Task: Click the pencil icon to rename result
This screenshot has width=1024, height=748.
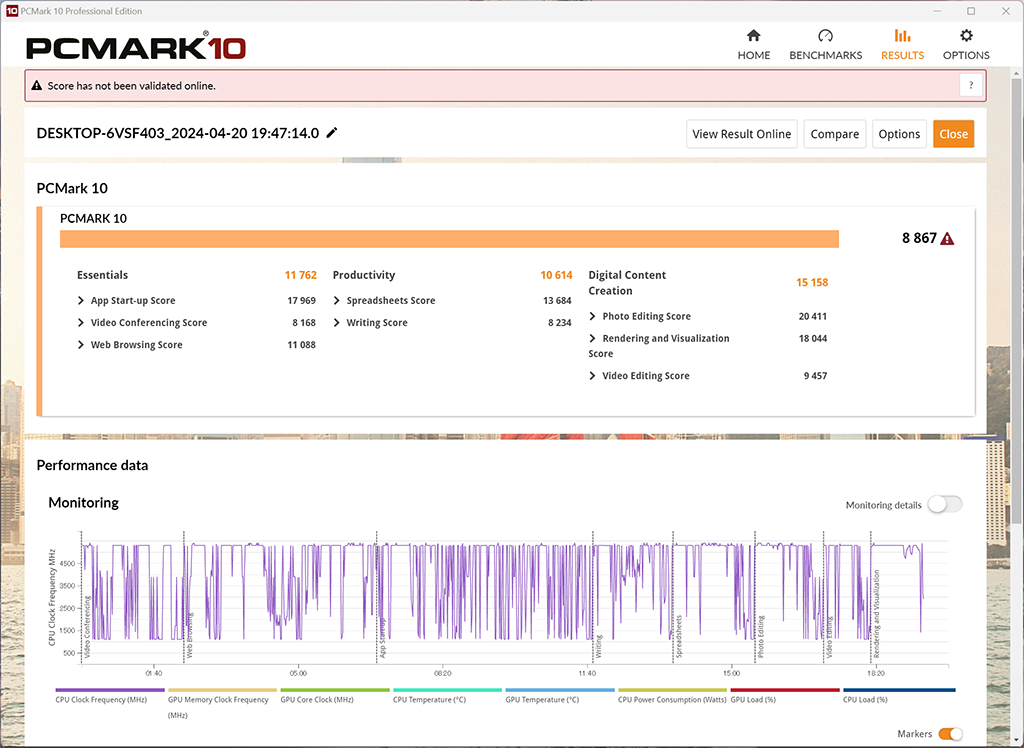Action: (x=332, y=133)
